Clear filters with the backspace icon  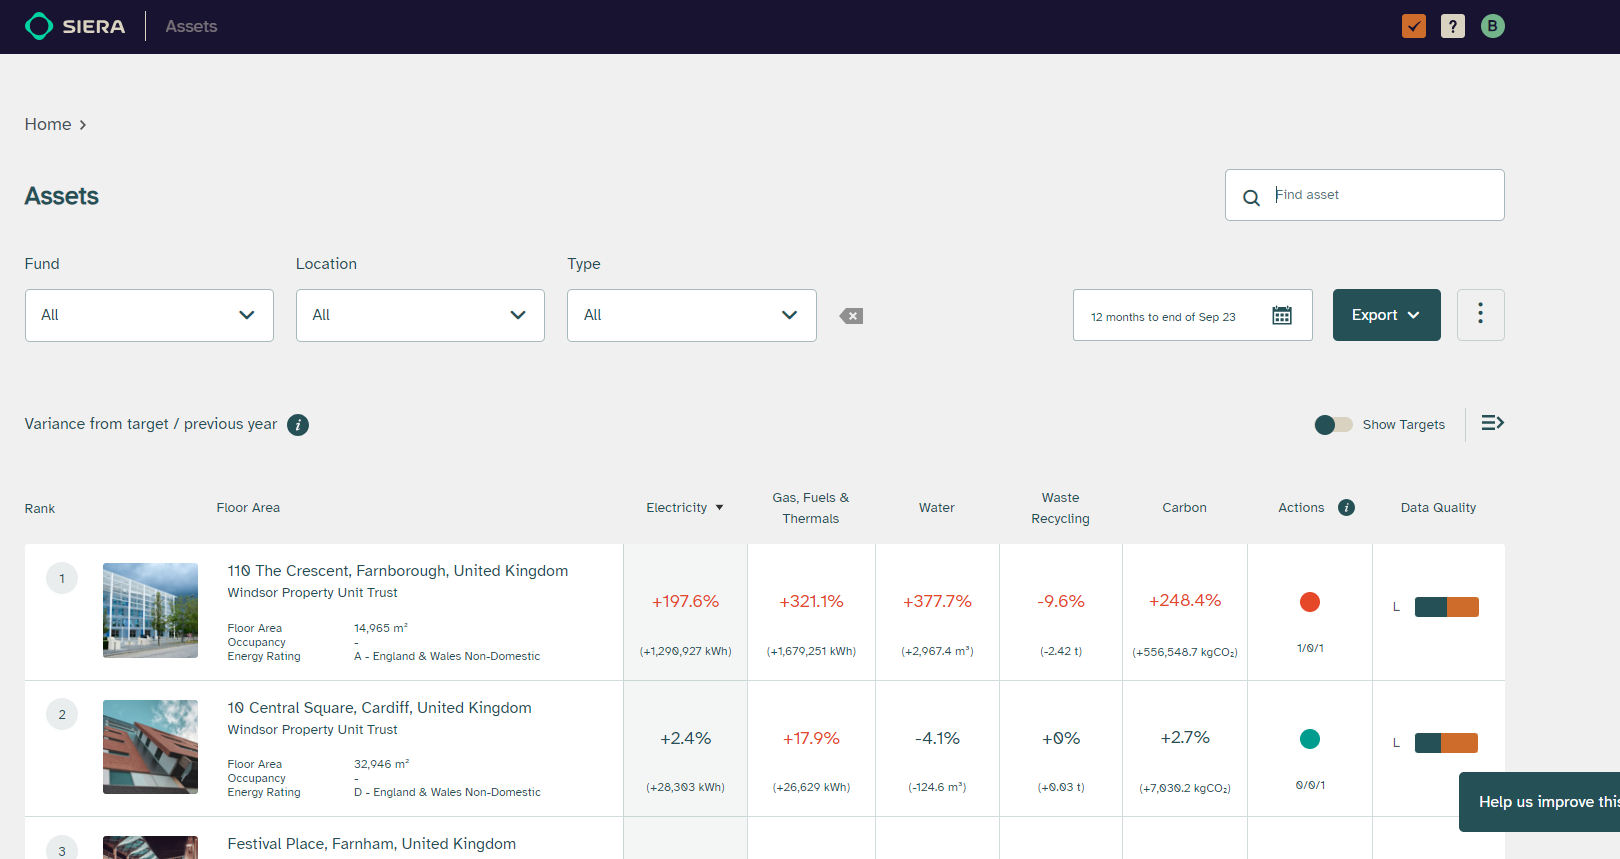[851, 316]
